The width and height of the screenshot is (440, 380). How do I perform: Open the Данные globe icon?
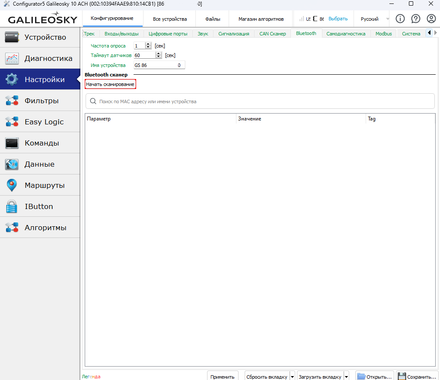click(12, 164)
